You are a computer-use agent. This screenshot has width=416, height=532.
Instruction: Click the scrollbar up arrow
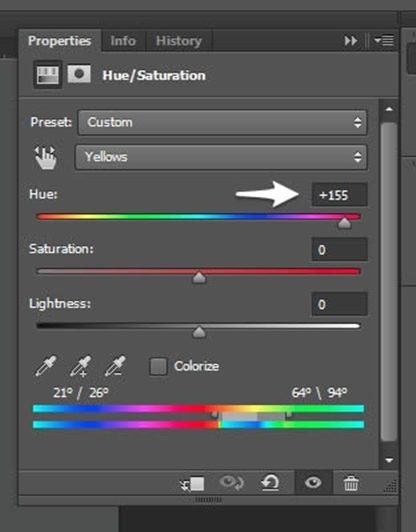click(x=389, y=110)
